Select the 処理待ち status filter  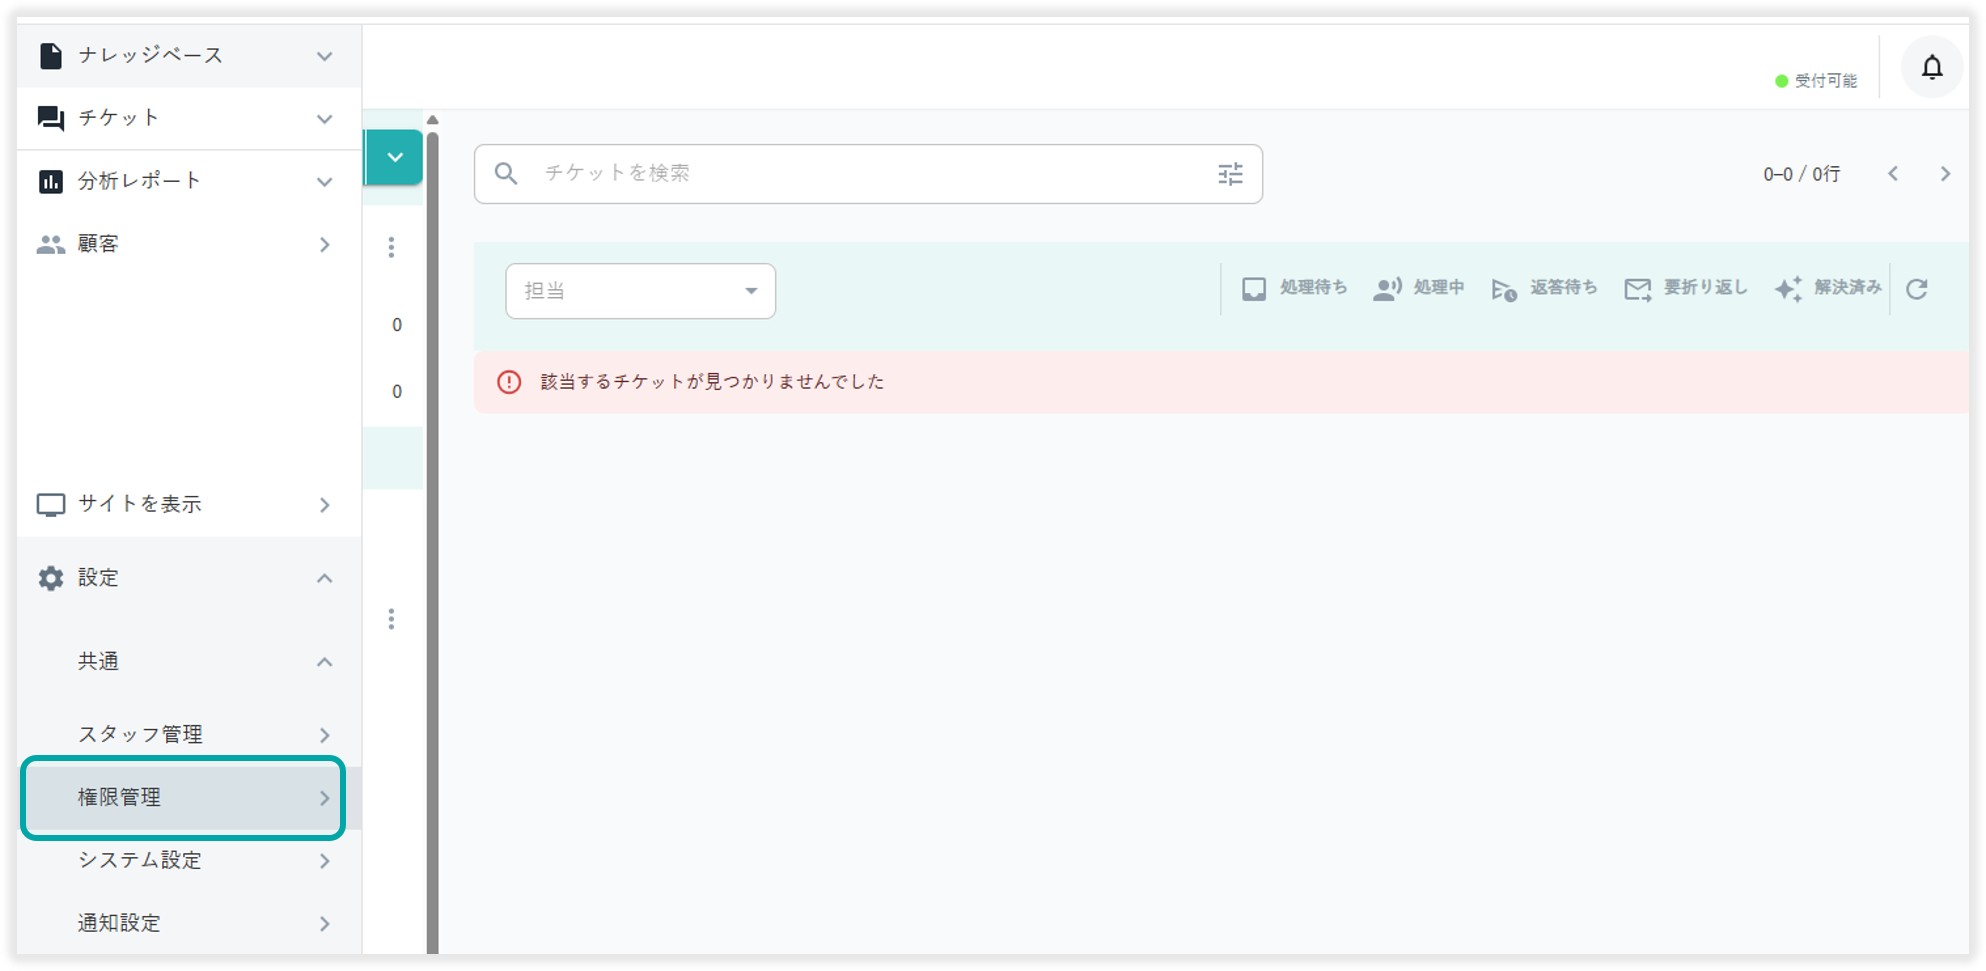[1294, 289]
